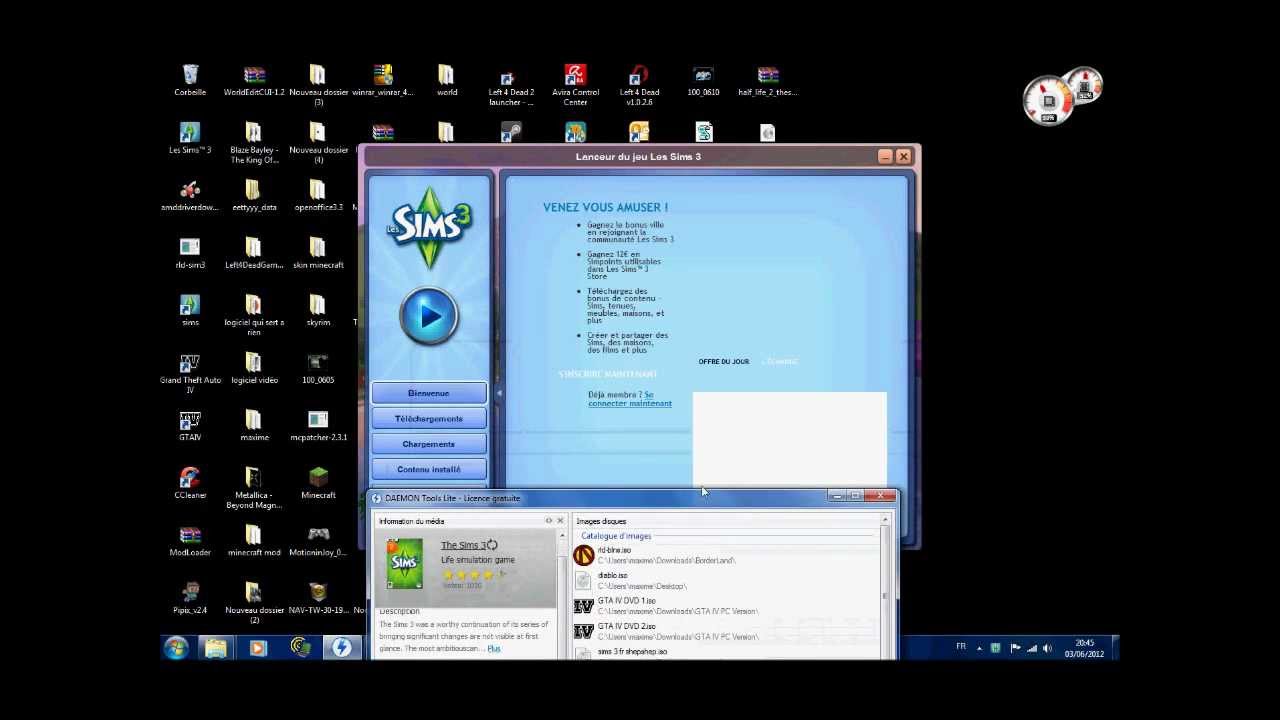Click the DAEMON Tools lightning taskbar icon
The height and width of the screenshot is (720, 1280).
(x=342, y=648)
